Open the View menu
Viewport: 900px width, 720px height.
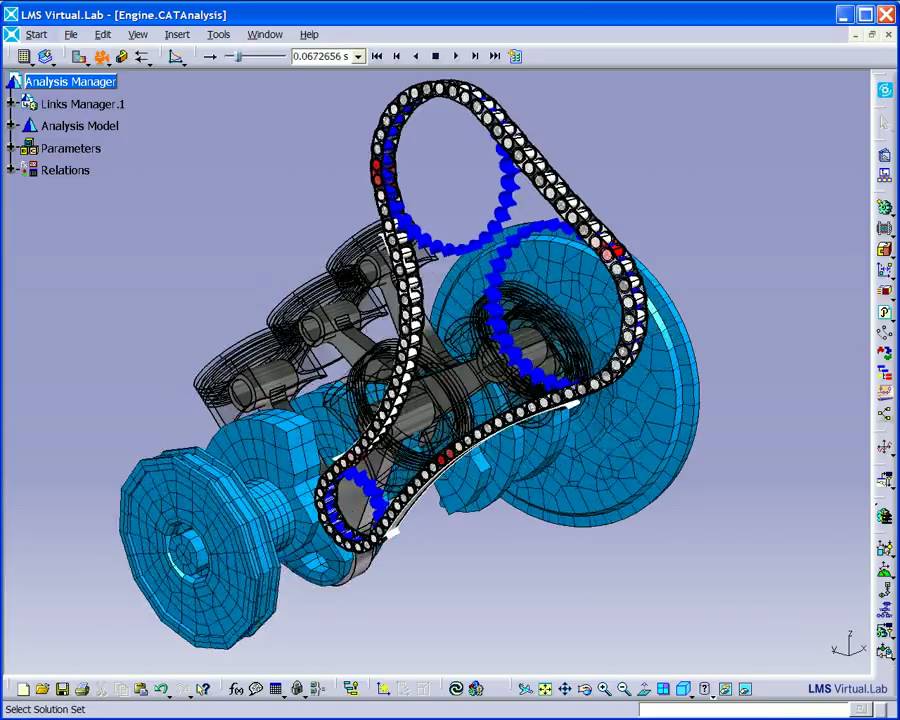138,34
